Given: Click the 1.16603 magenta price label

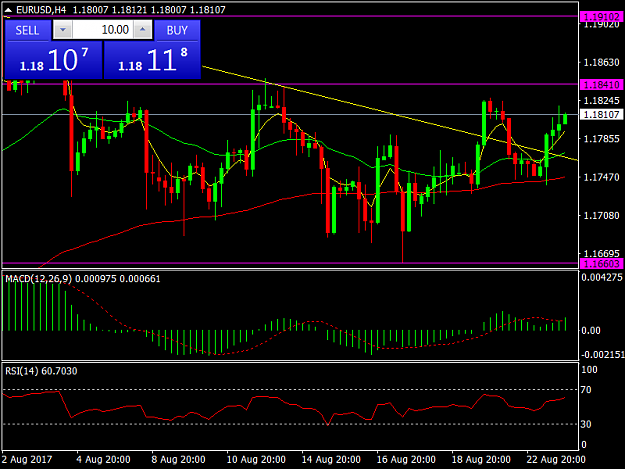Looking at the screenshot, I should click(x=601, y=264).
